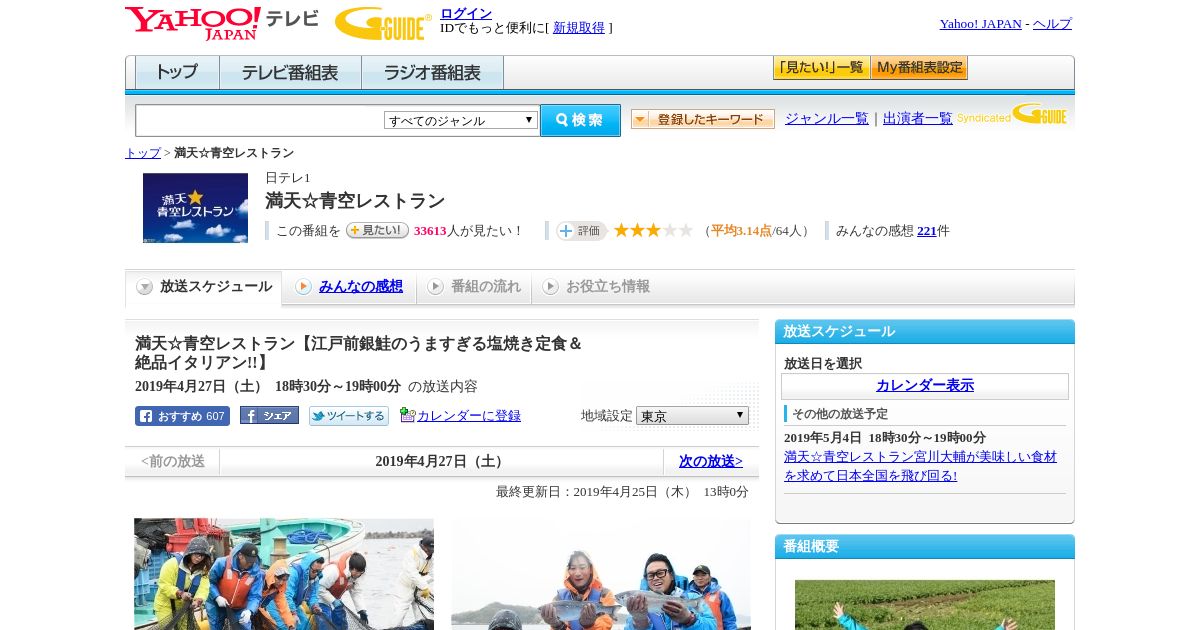Switch to the テレビ番組表 tab
This screenshot has height=630, width=1200.
click(x=290, y=73)
